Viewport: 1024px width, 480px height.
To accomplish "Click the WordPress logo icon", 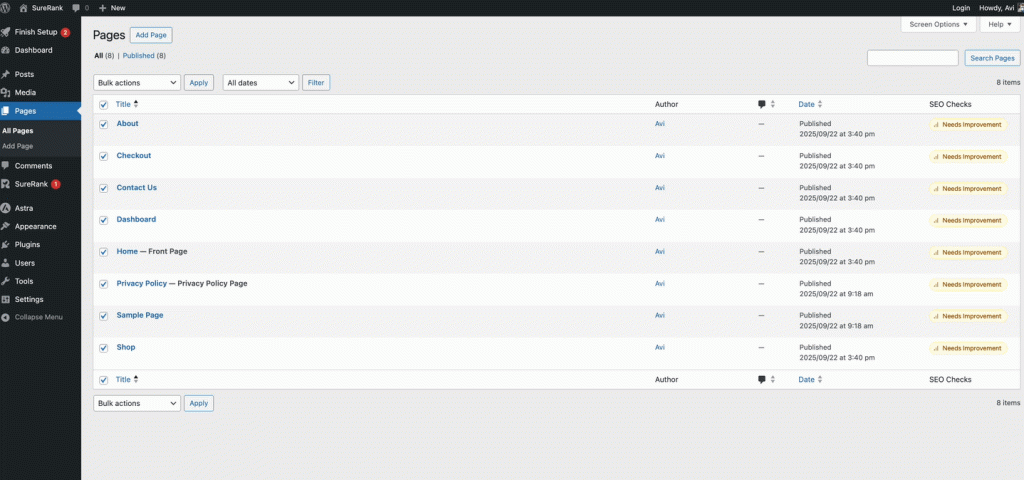I will coord(7,7).
